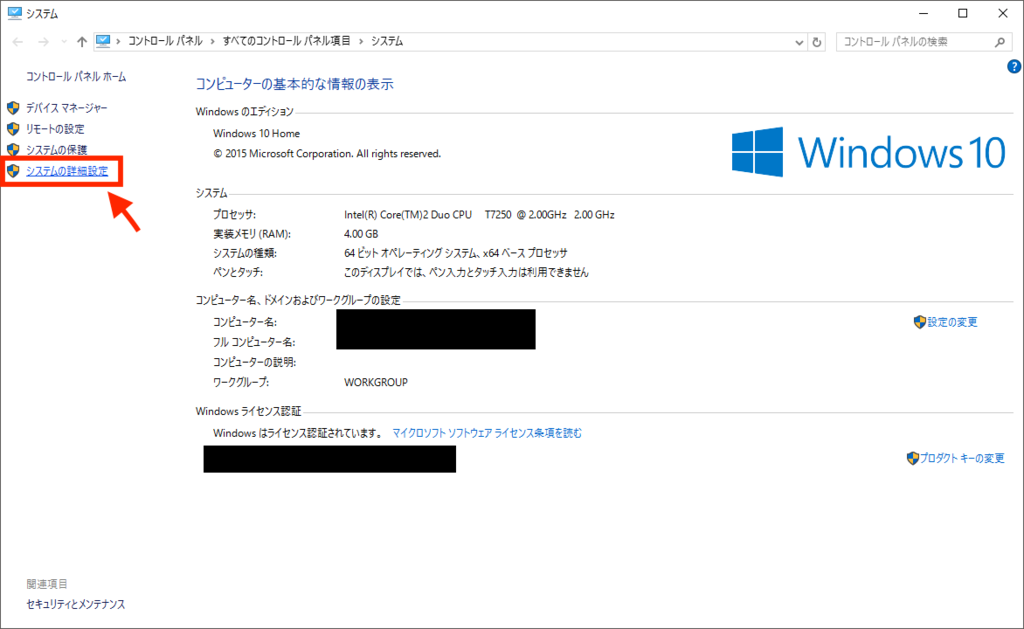The width and height of the screenshot is (1024, 629).
Task: Select 'Windows 10 Home' edition text
Action: [x=256, y=133]
